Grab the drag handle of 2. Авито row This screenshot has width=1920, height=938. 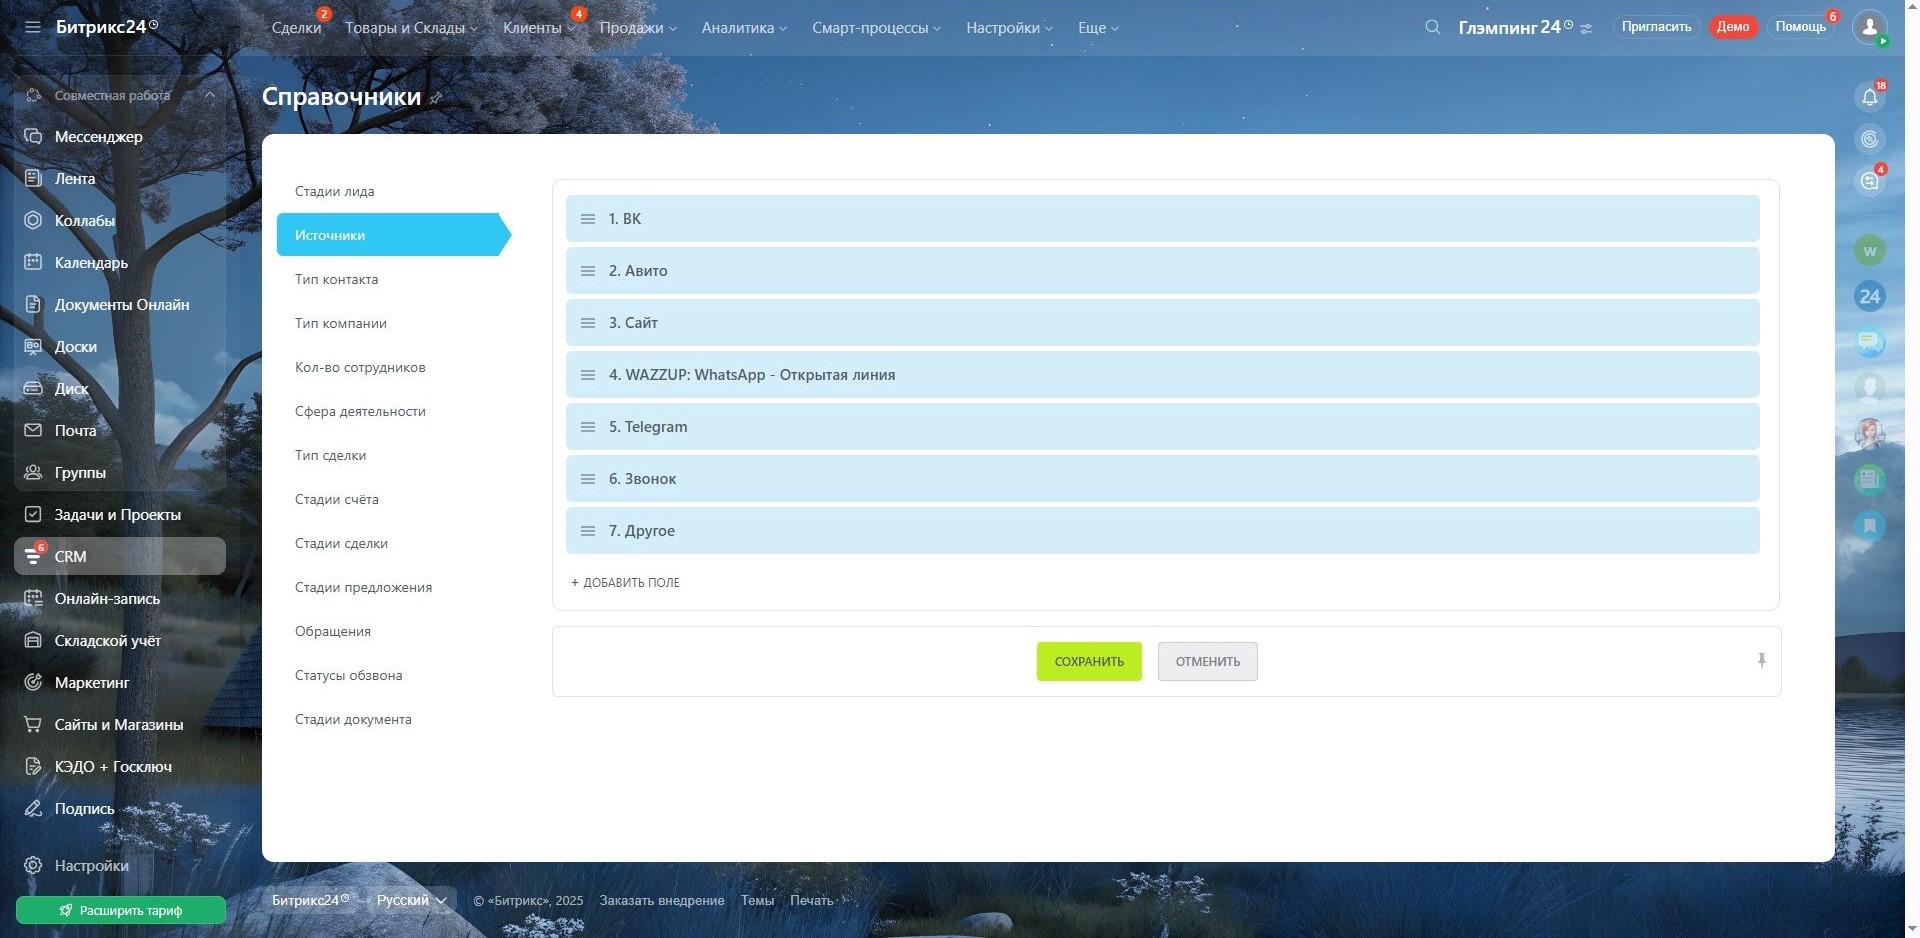(588, 271)
